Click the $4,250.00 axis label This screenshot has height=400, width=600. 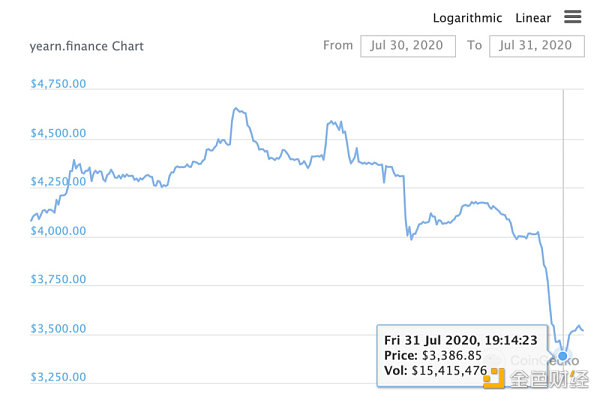coord(58,182)
